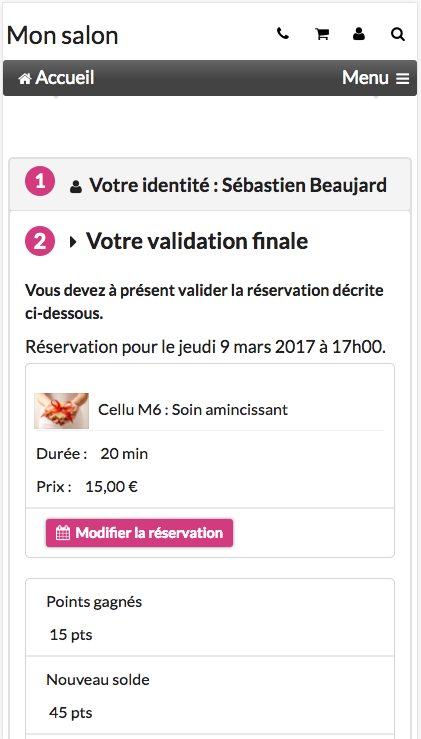This screenshot has height=739, width=421.
Task: Click the pink step 1 circle
Action: pyautogui.click(x=40, y=181)
